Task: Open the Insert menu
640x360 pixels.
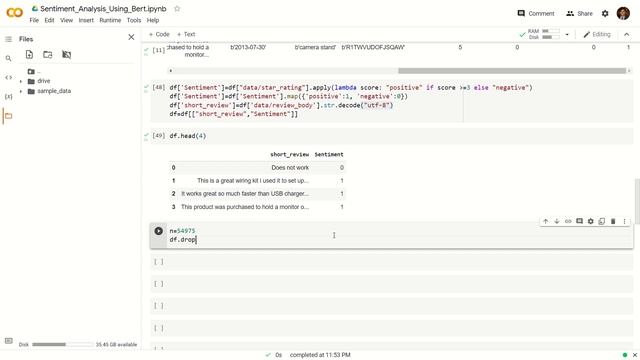Action: (x=86, y=20)
